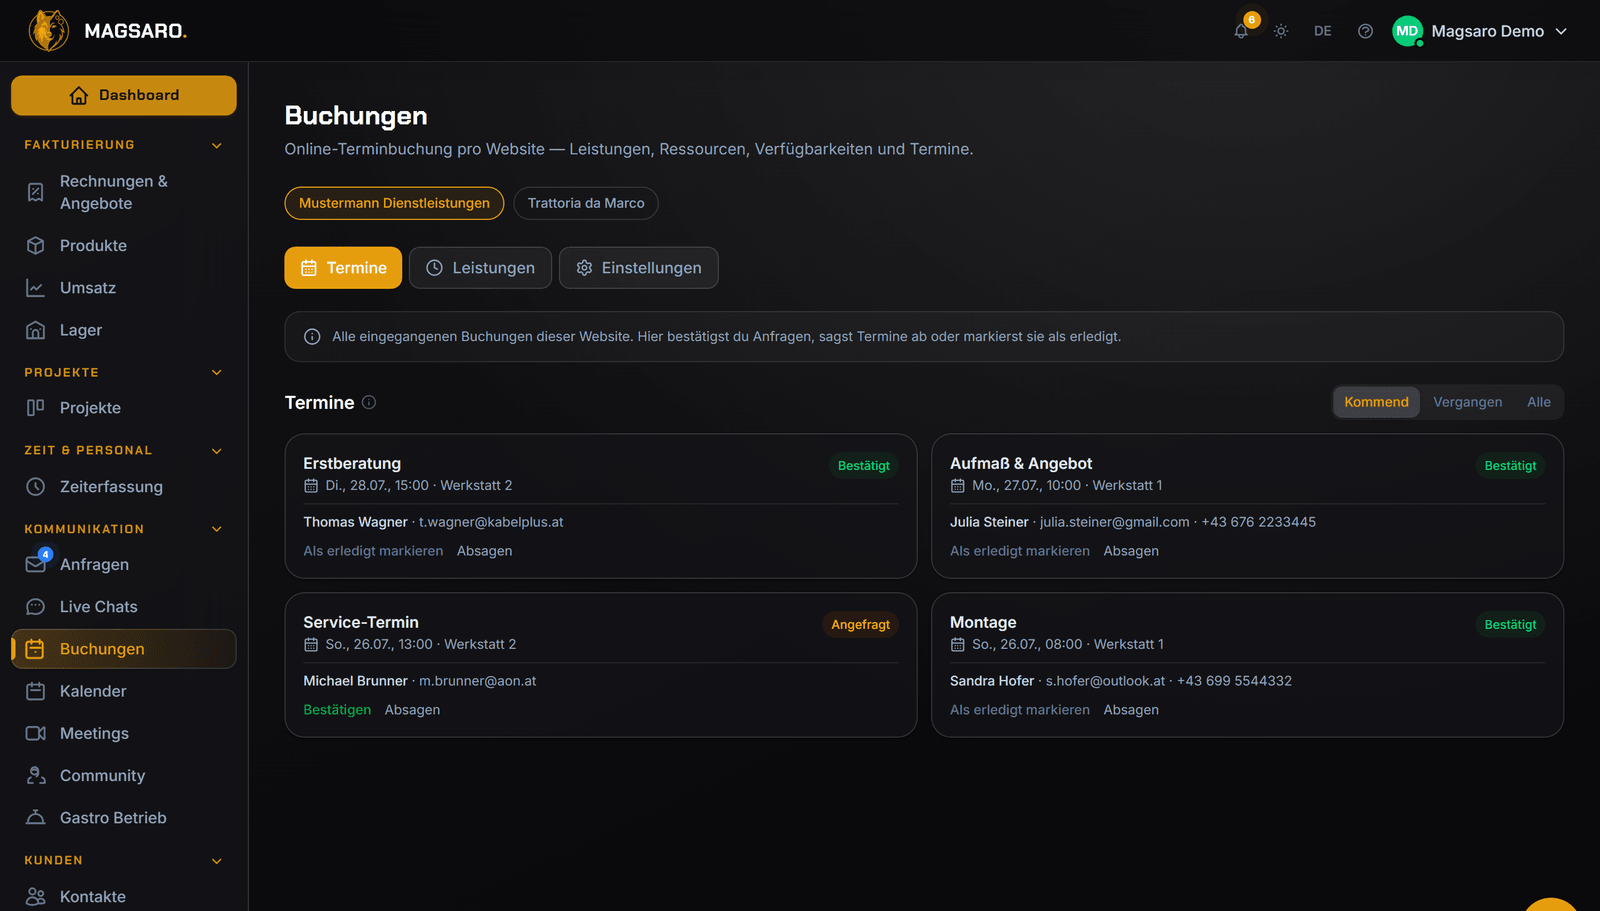Collapse the Kunden section

[217, 860]
